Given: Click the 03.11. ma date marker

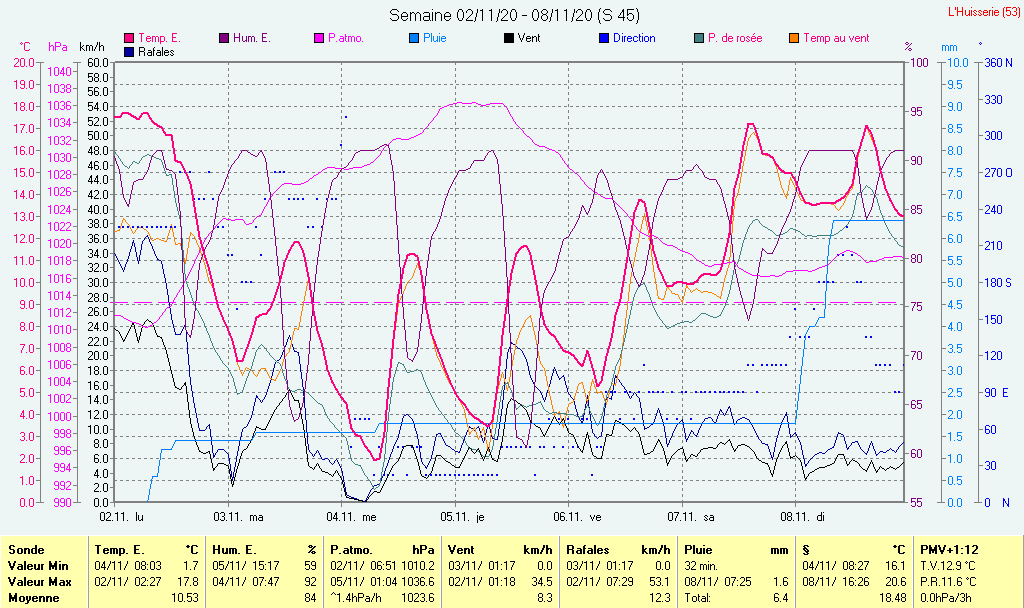Looking at the screenshot, I should [238, 517].
